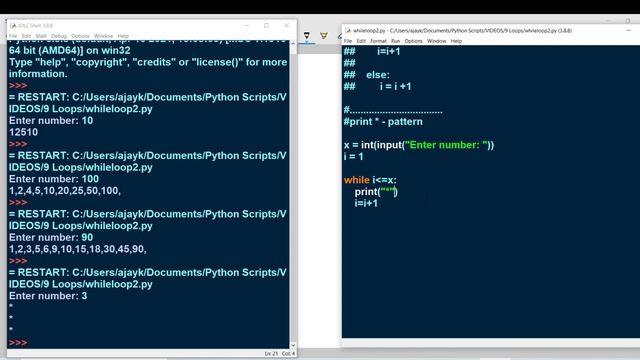Click scroll down arrow in Shell scrollbar
This screenshot has height=360, width=640.
[293, 345]
